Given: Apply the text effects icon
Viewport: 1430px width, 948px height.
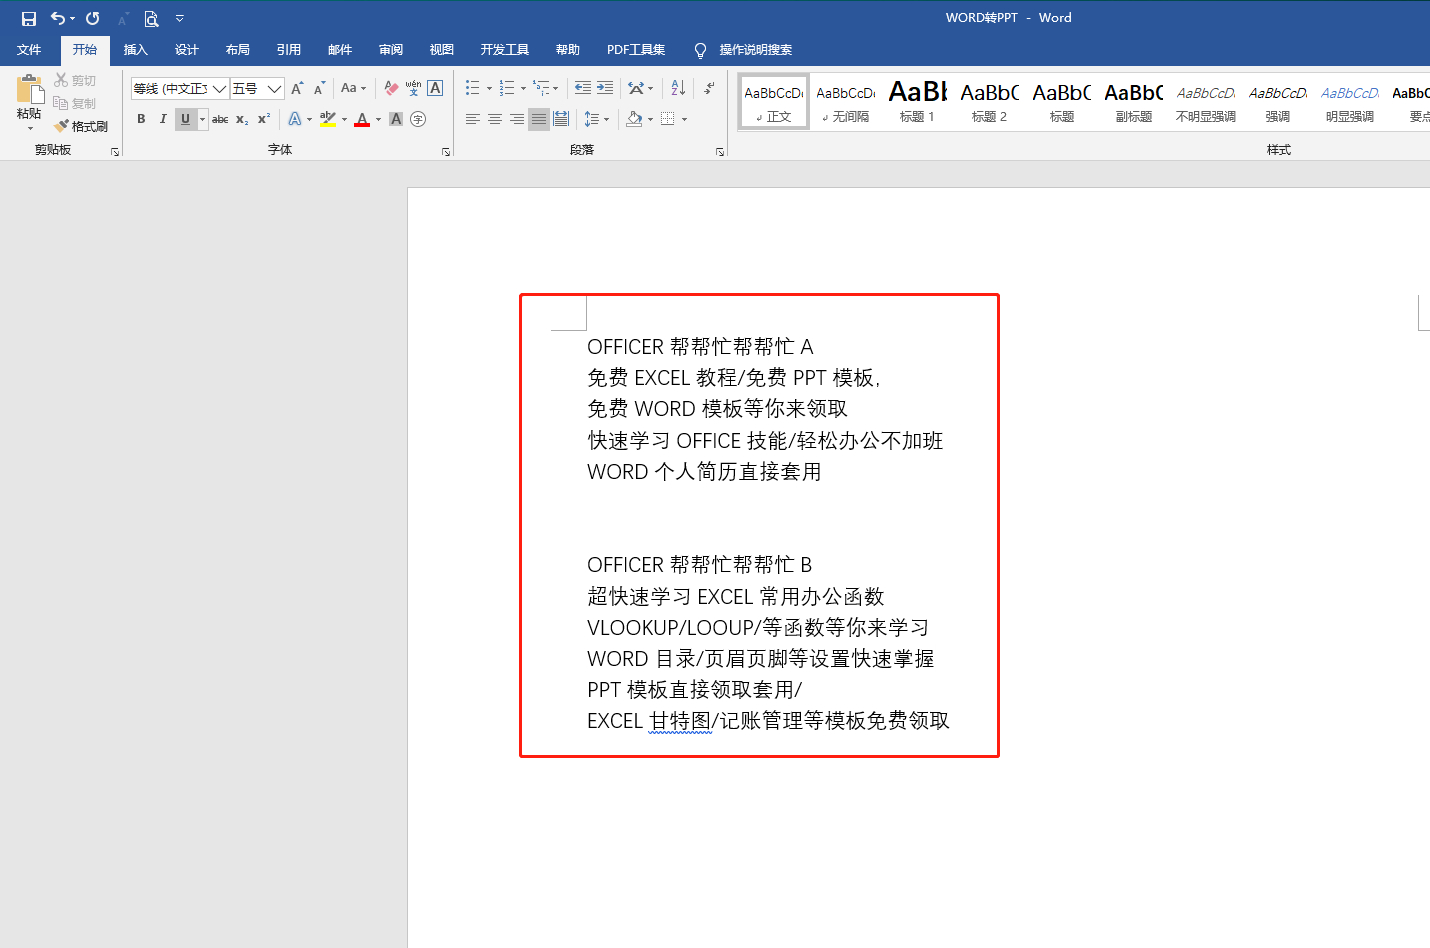Looking at the screenshot, I should 295,119.
